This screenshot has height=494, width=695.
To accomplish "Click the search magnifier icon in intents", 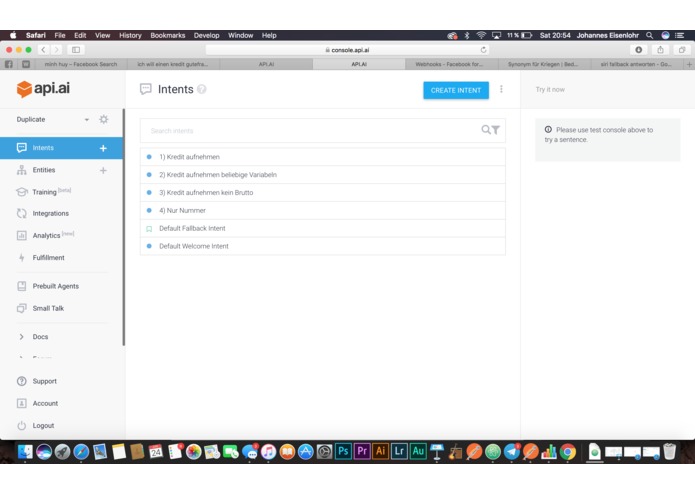I will (486, 129).
